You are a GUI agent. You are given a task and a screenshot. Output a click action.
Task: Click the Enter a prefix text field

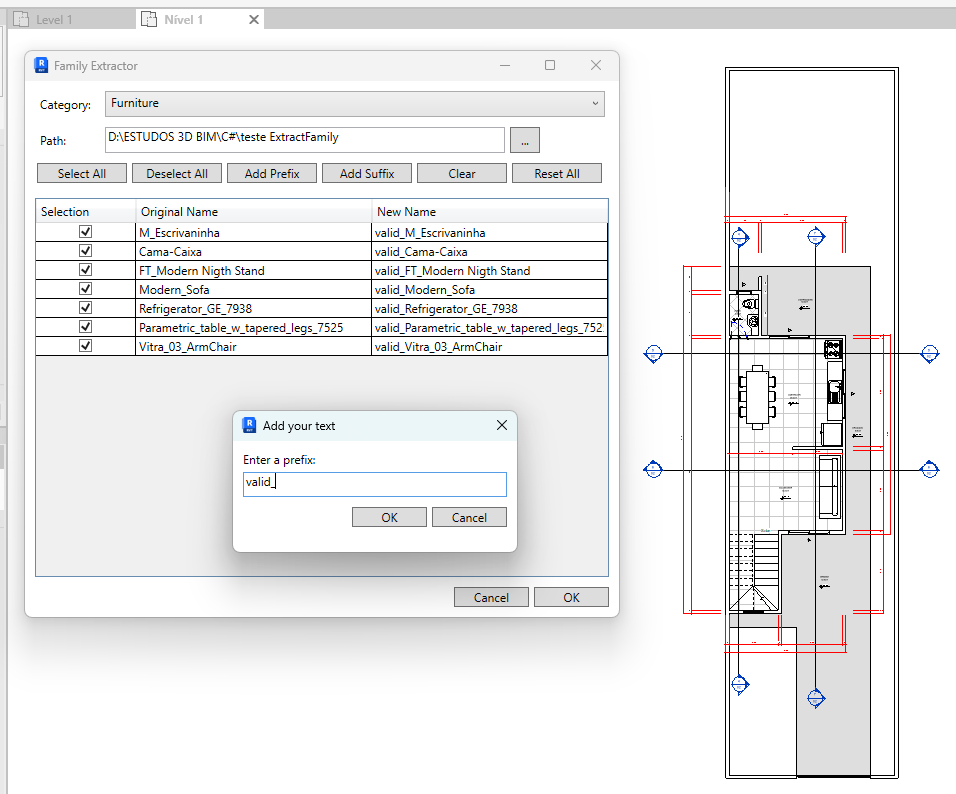pos(374,484)
